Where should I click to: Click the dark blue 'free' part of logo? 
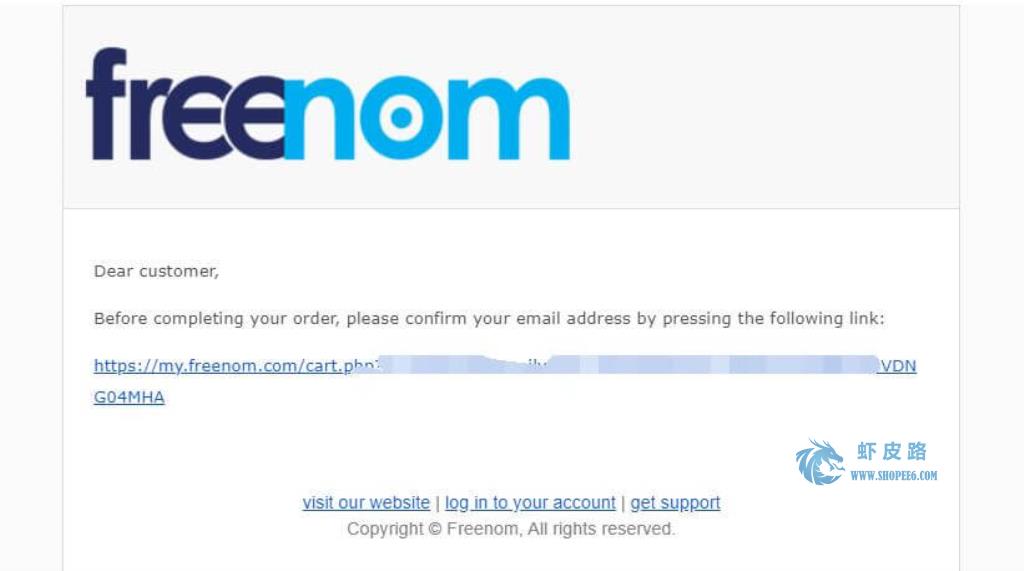click(185, 104)
